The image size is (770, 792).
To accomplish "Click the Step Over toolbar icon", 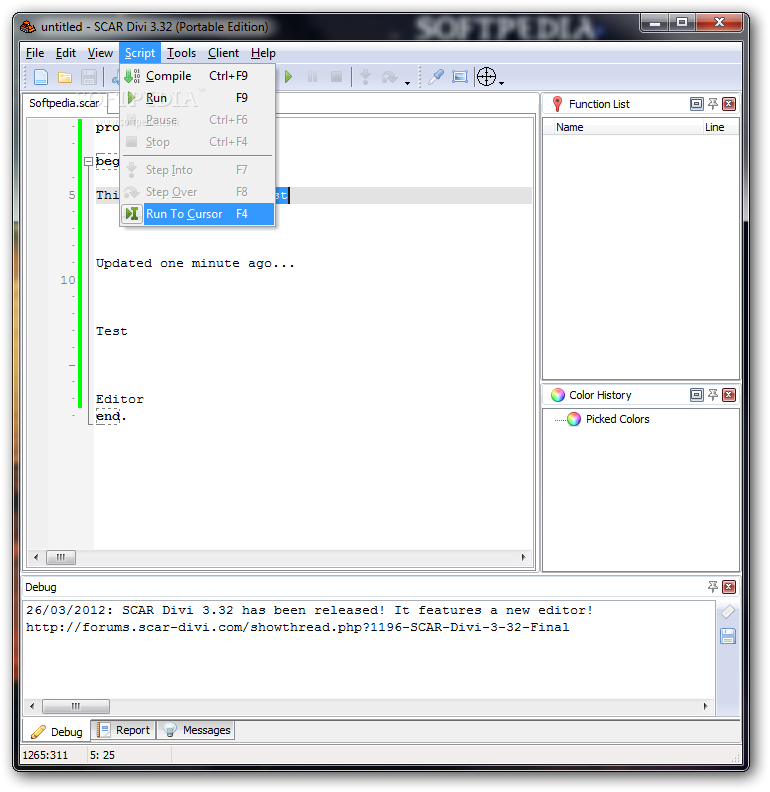I will (389, 77).
